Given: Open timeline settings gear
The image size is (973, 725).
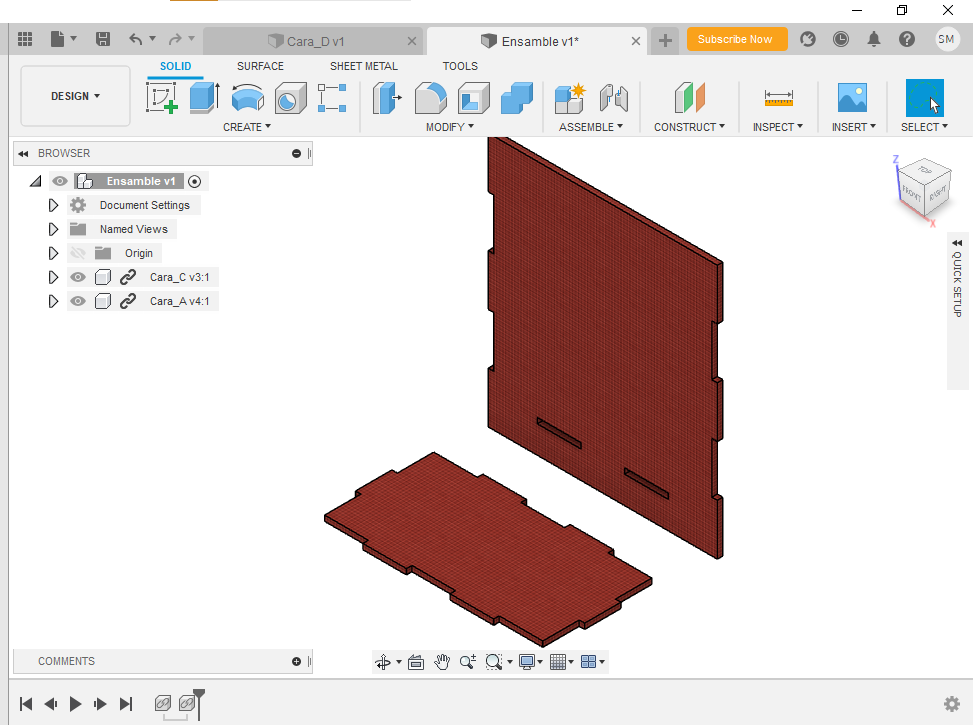Looking at the screenshot, I should tap(952, 704).
